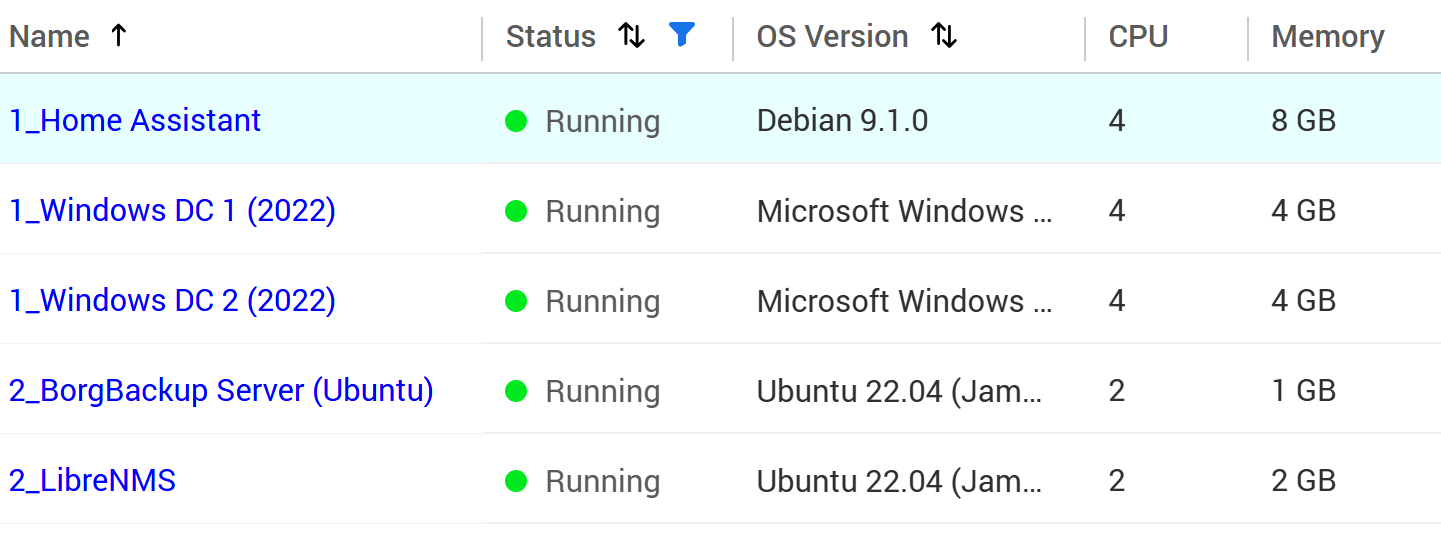Open the Status column filter
1441x534 pixels.
click(x=681, y=36)
